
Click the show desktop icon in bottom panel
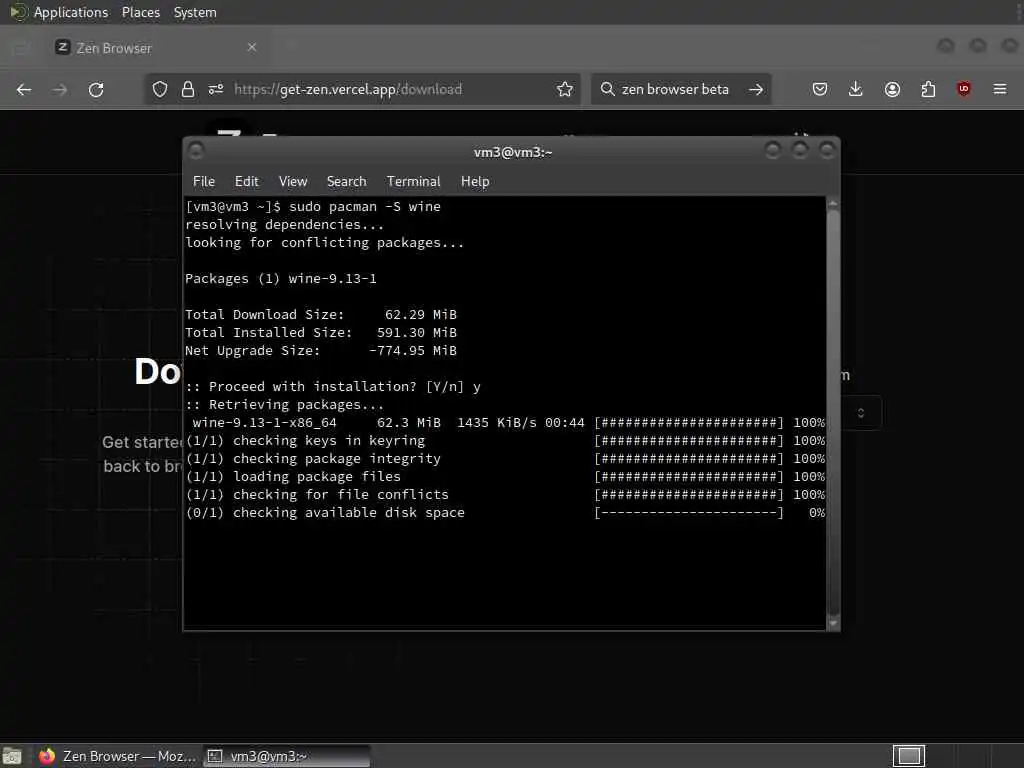point(12,756)
